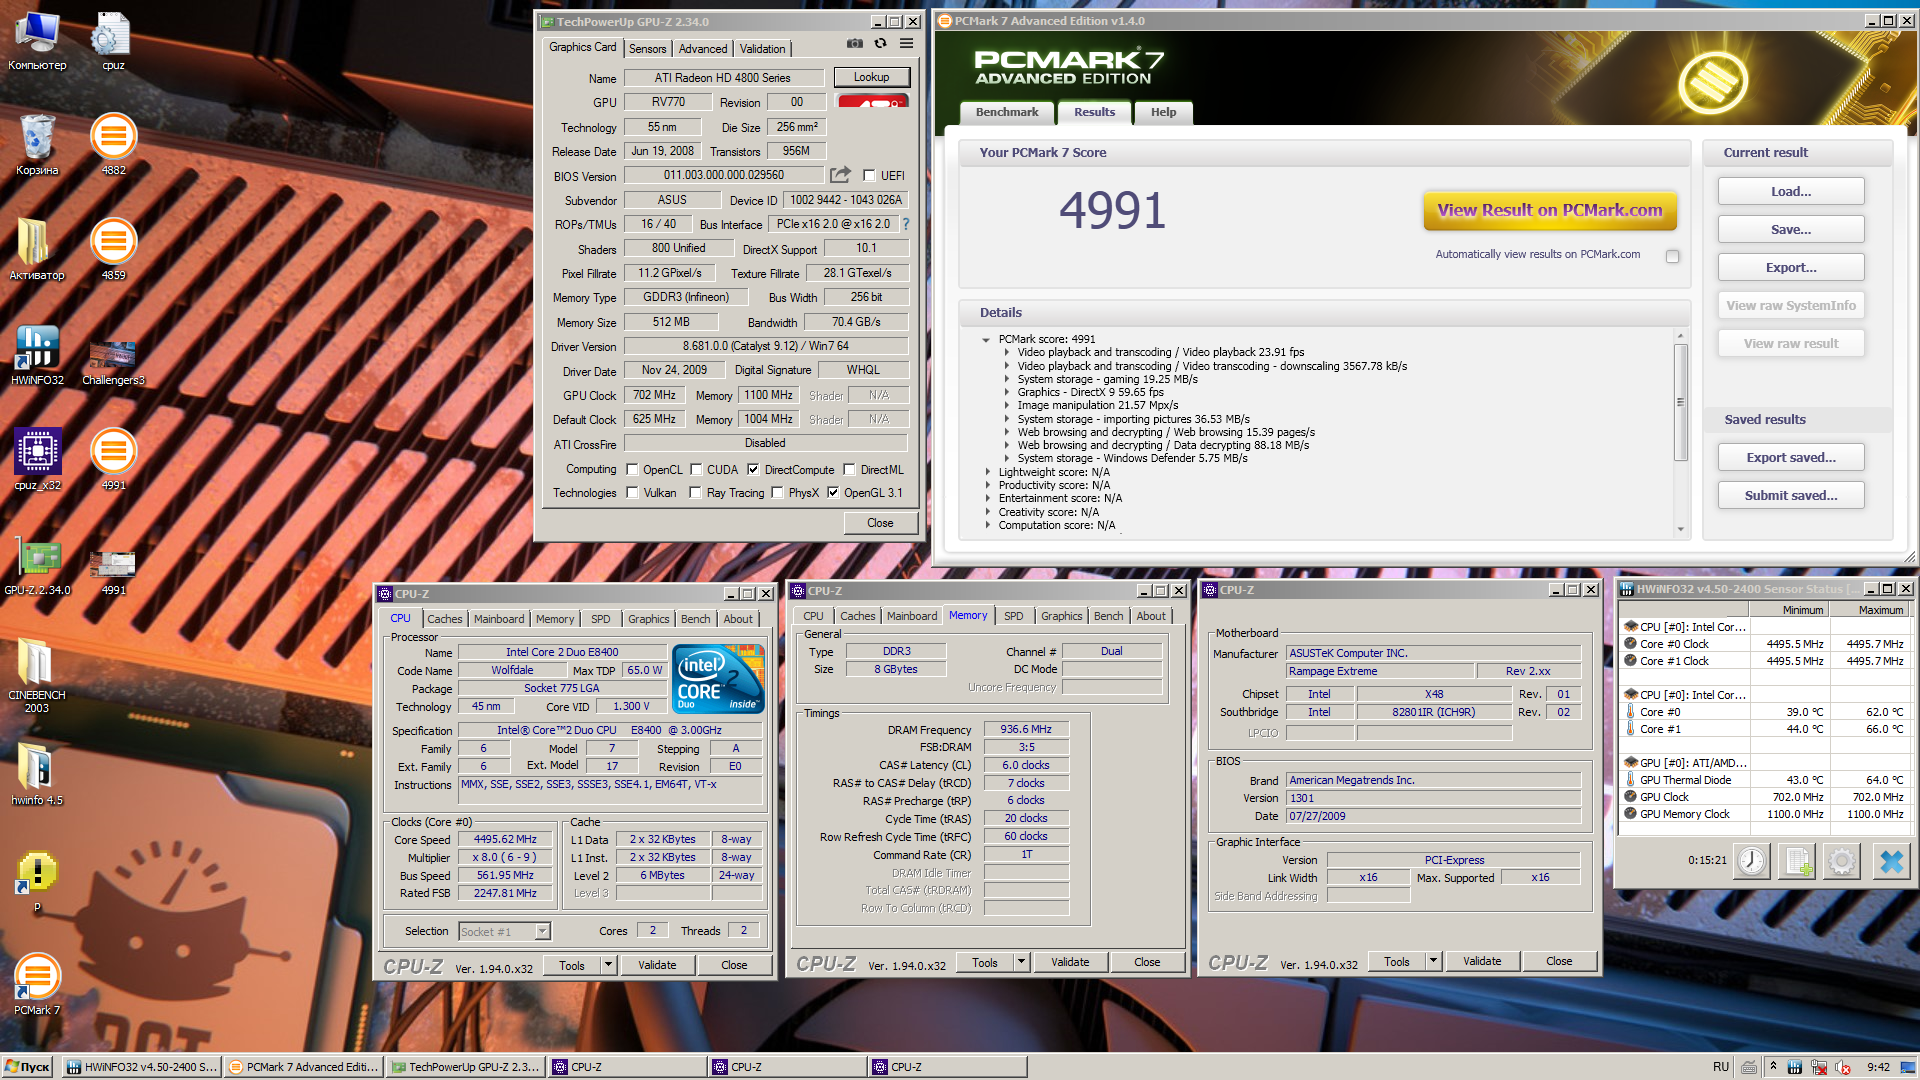Click the Details scrollbar up arrow

[1680, 336]
